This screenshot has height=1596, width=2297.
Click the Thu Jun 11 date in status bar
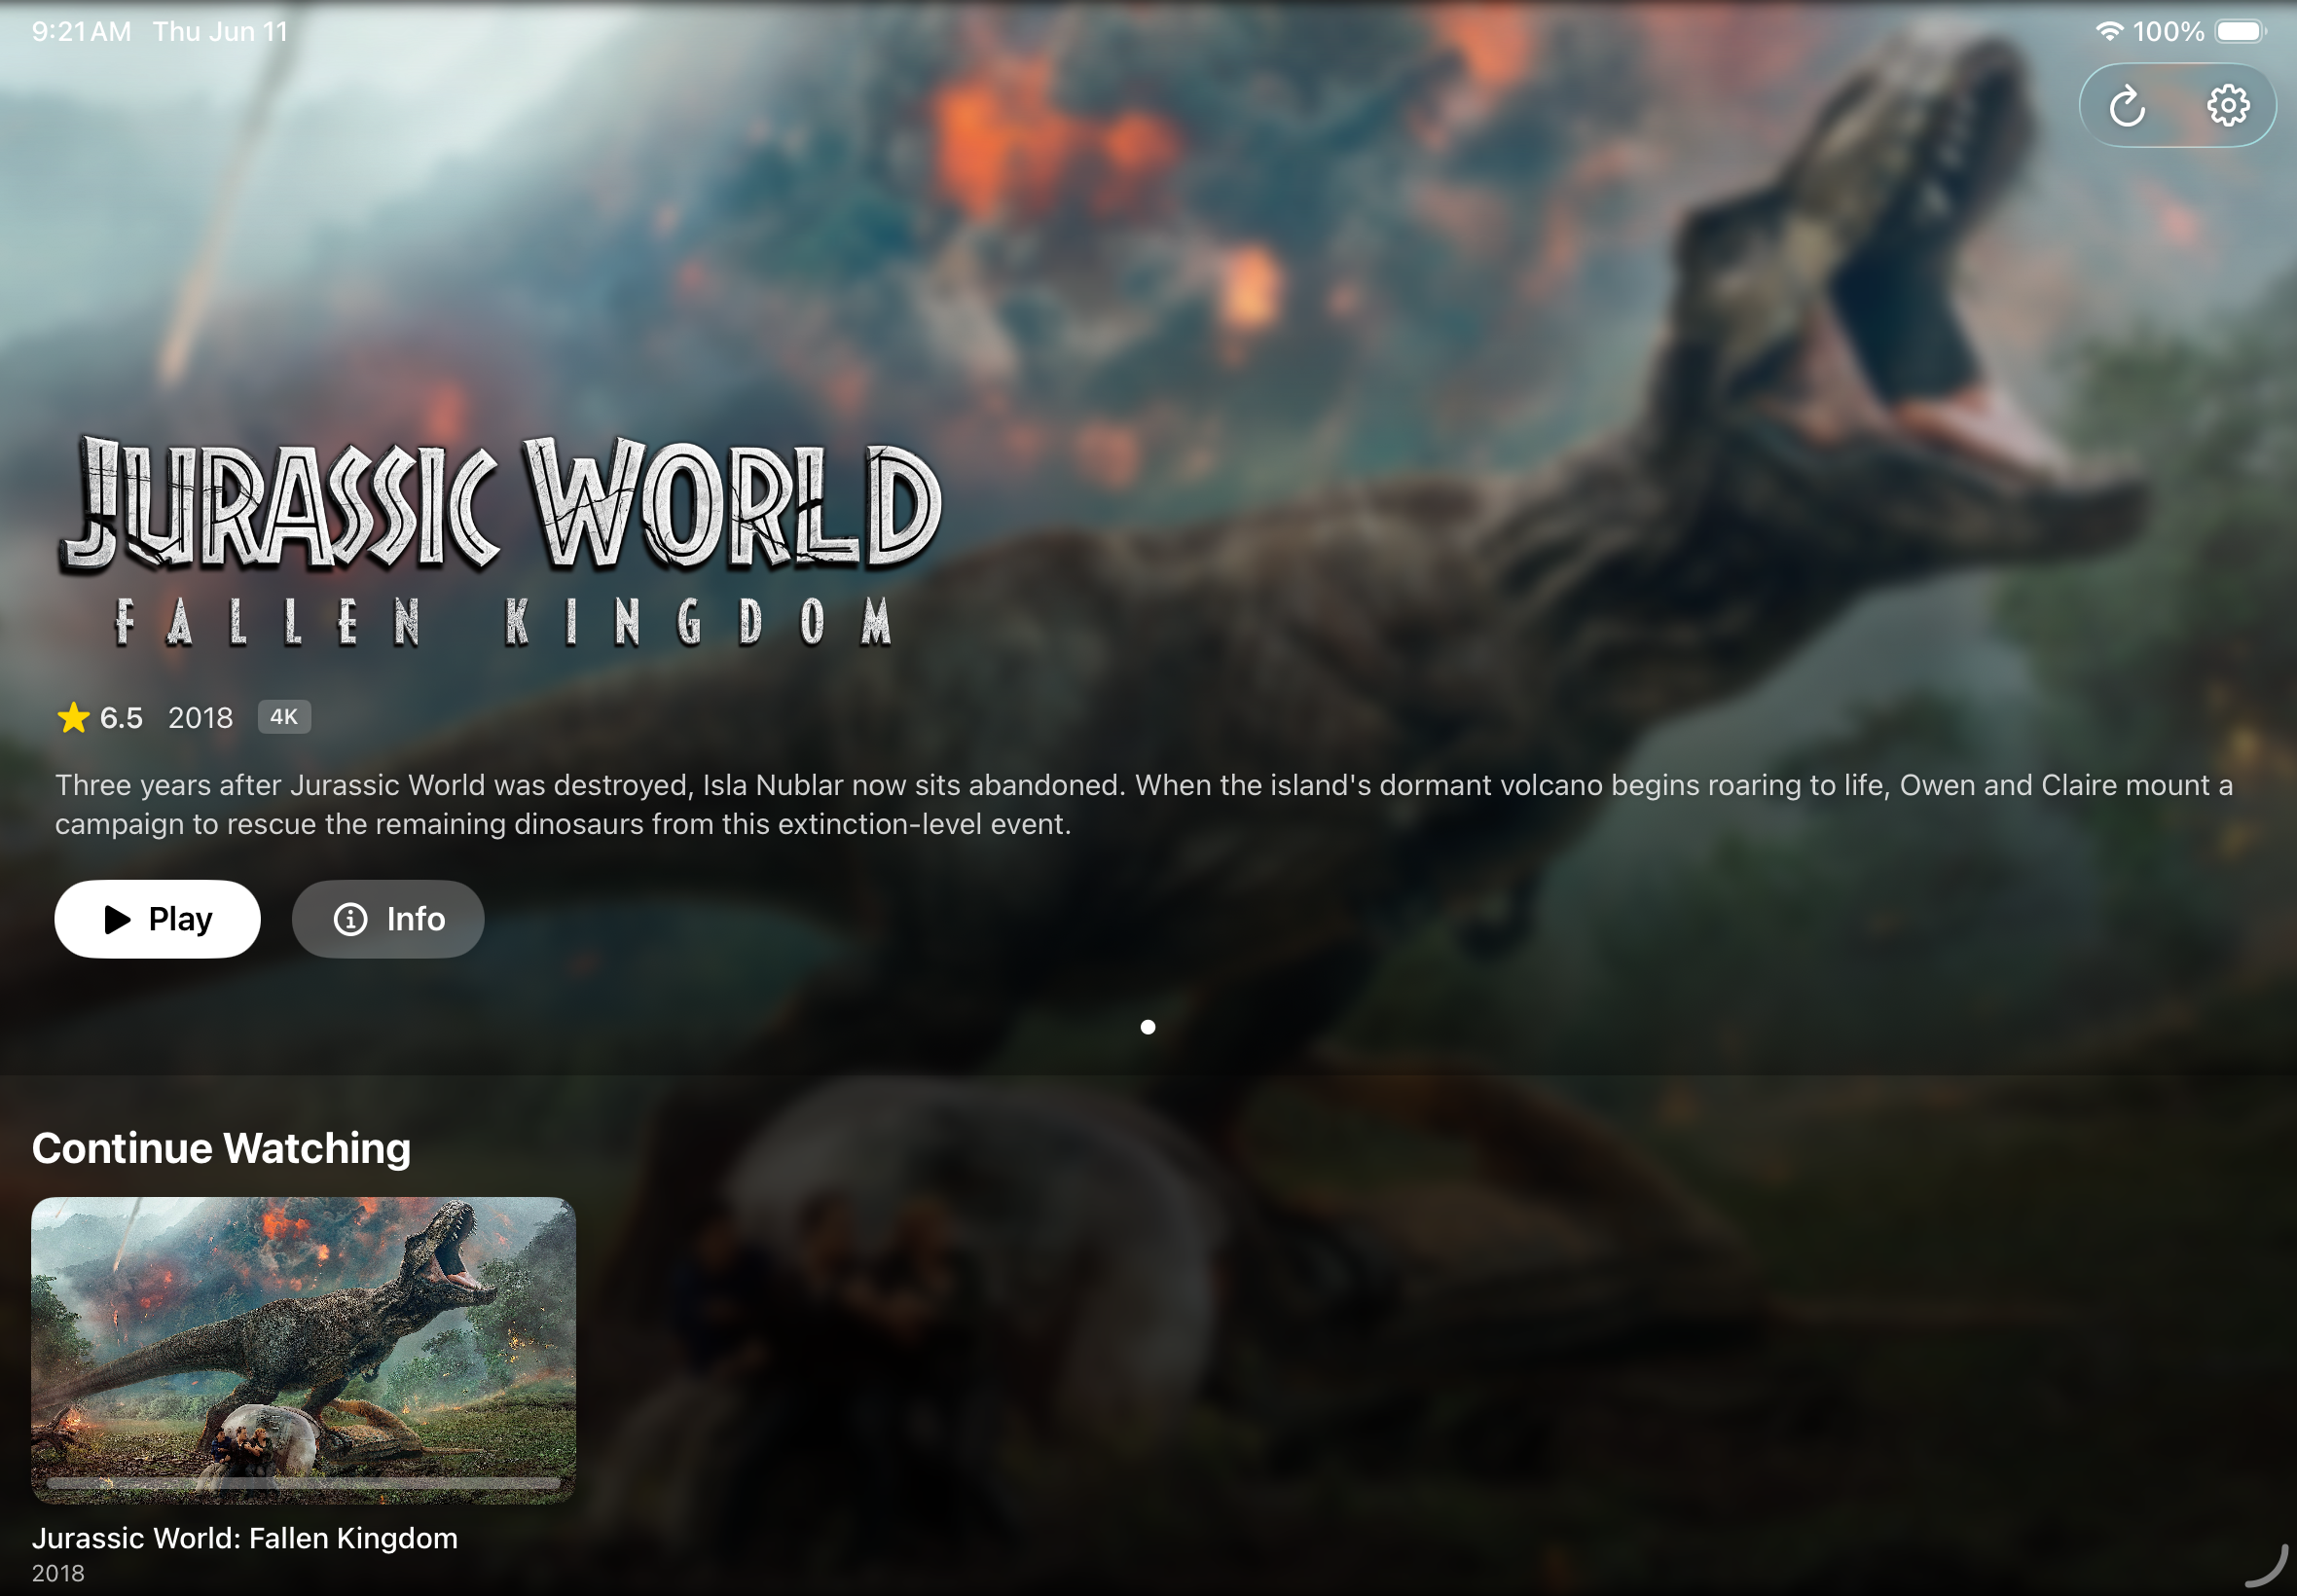[220, 32]
